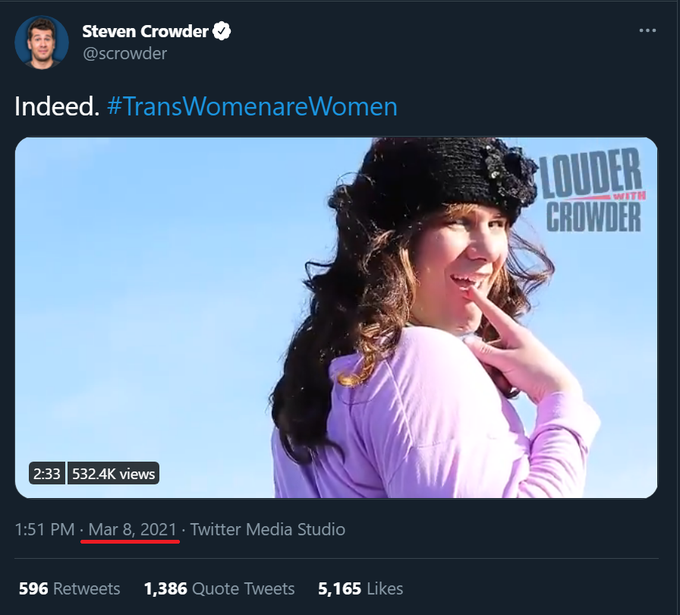Click the Retweets label text
680x615 pixels.
[87, 589]
